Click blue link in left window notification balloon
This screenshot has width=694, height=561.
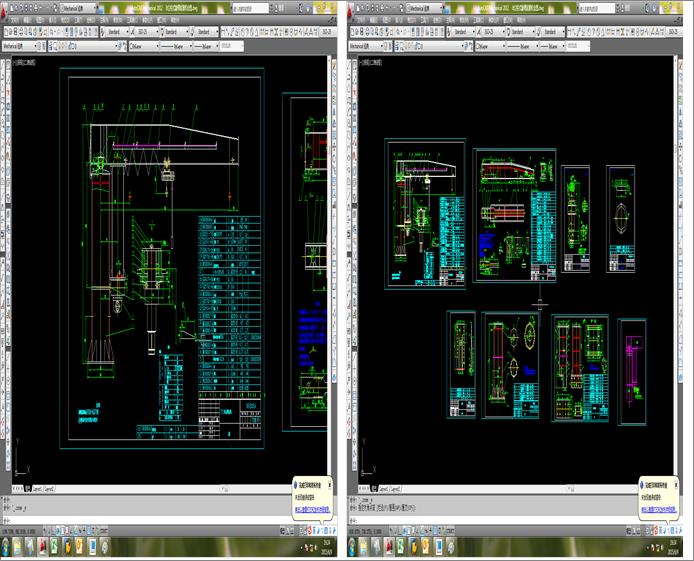(x=312, y=510)
